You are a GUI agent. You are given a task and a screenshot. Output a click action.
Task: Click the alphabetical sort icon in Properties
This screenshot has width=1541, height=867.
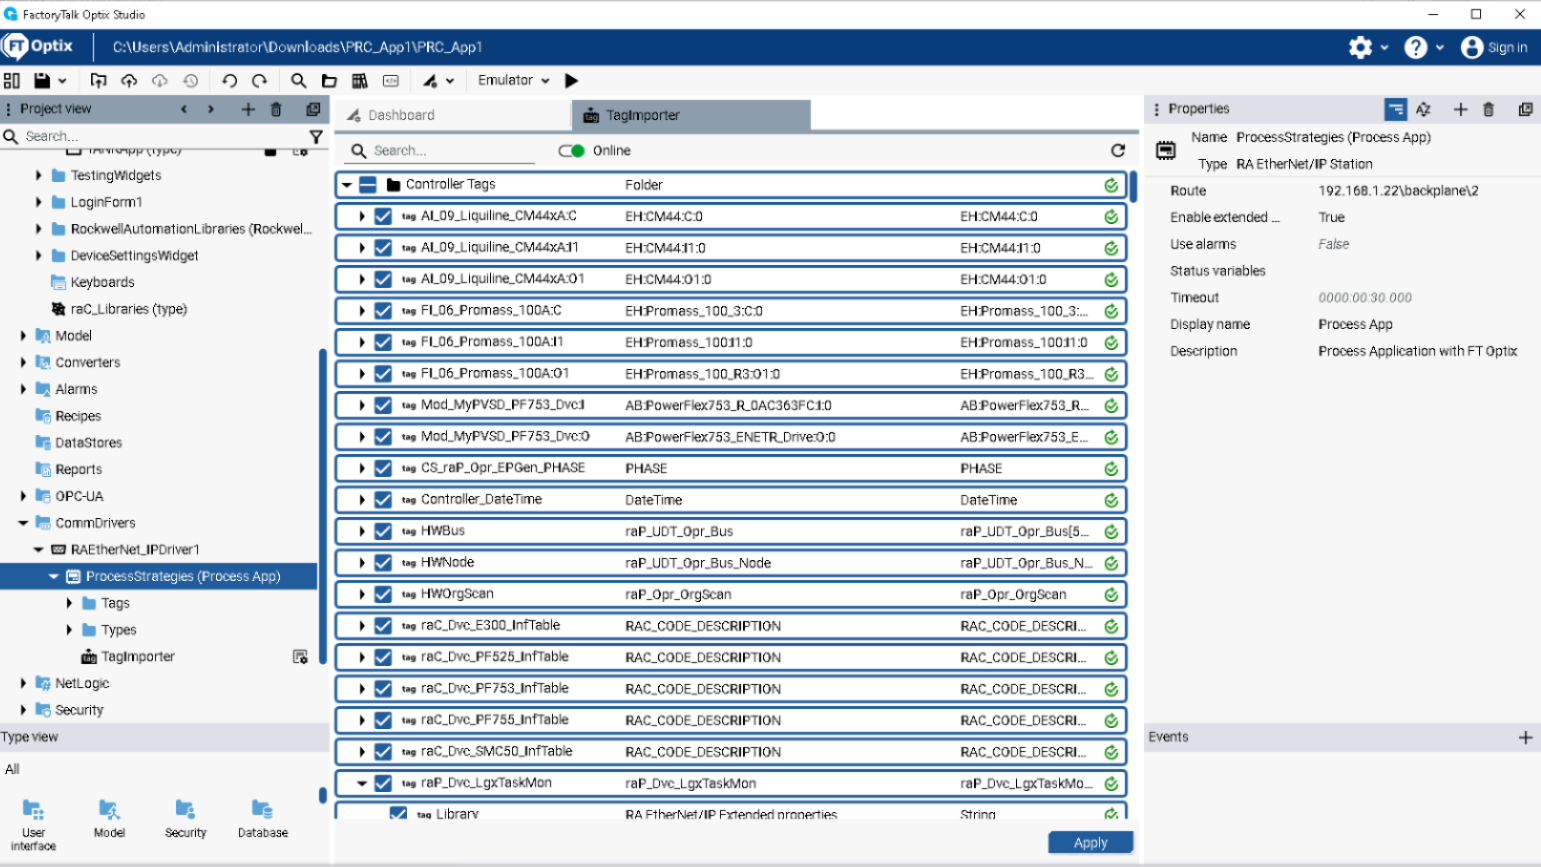click(1424, 109)
